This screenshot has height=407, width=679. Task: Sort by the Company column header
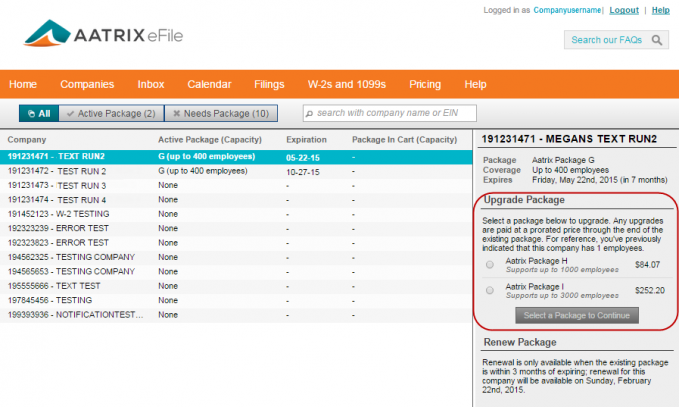27,139
